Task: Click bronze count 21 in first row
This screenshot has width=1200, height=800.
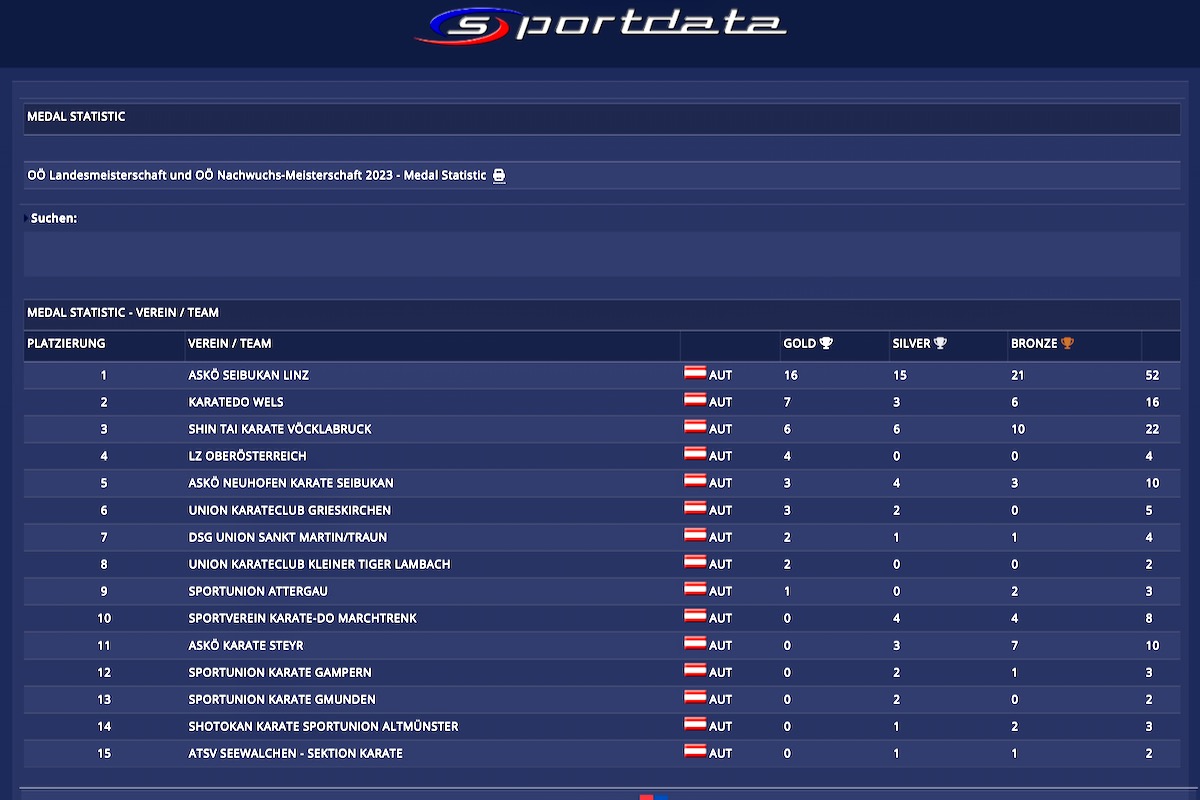Action: [1018, 376]
